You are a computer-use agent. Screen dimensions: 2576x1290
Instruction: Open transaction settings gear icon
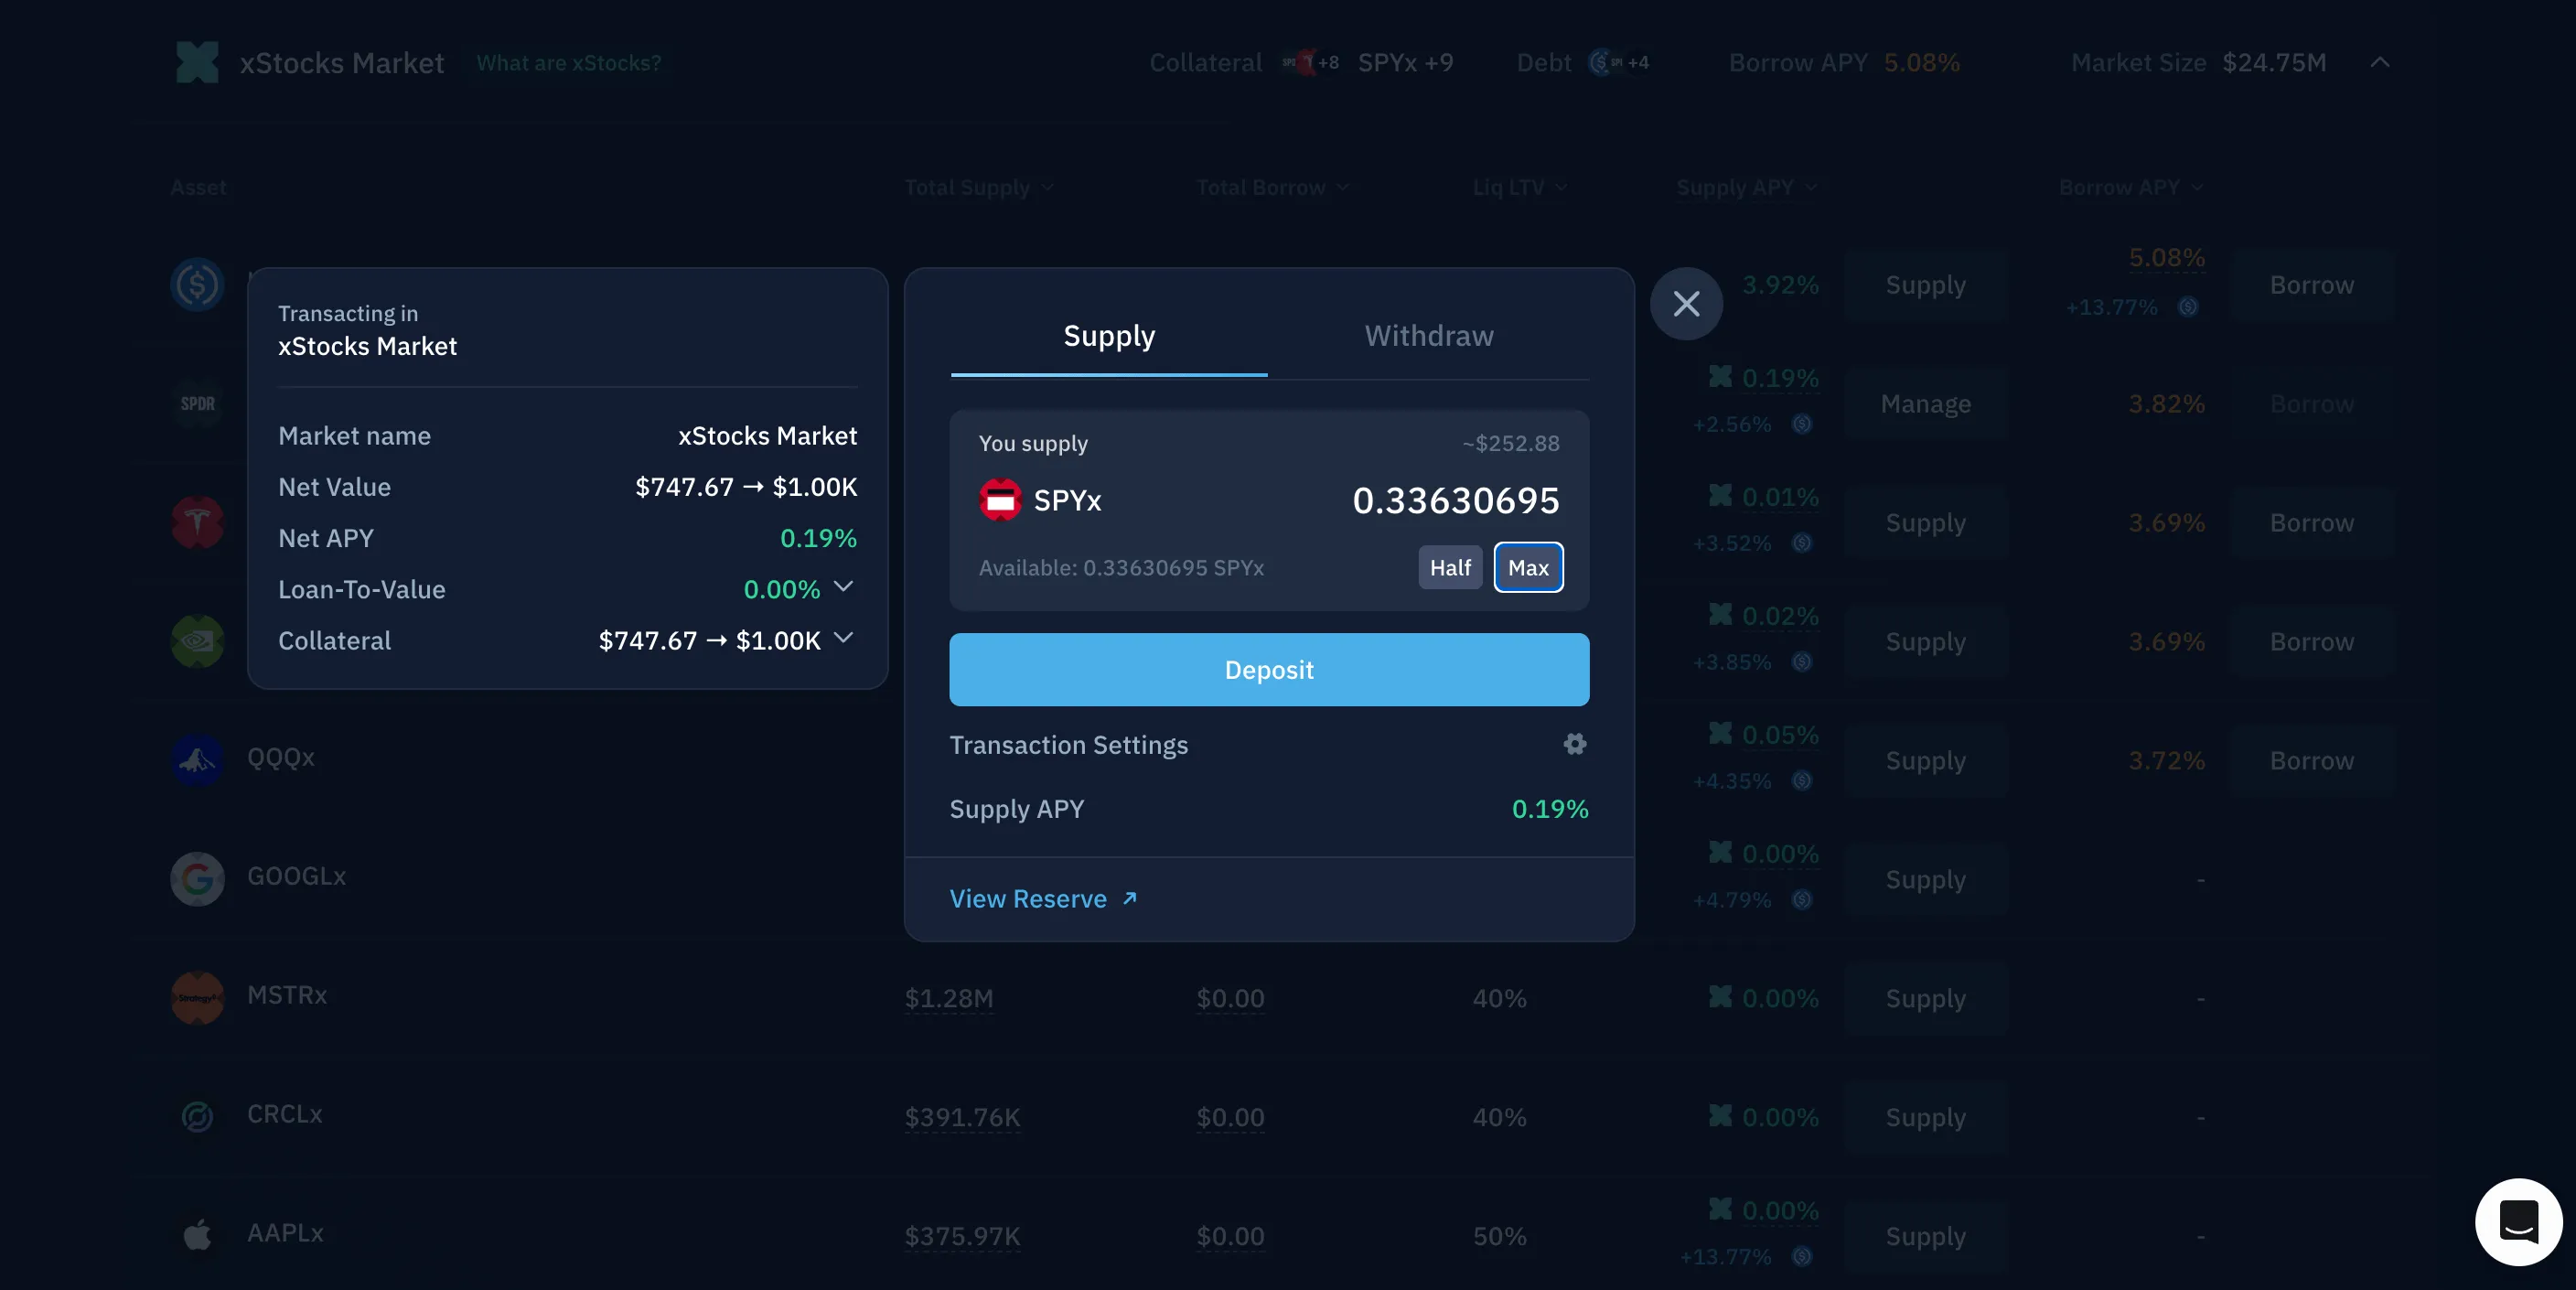(x=1575, y=744)
